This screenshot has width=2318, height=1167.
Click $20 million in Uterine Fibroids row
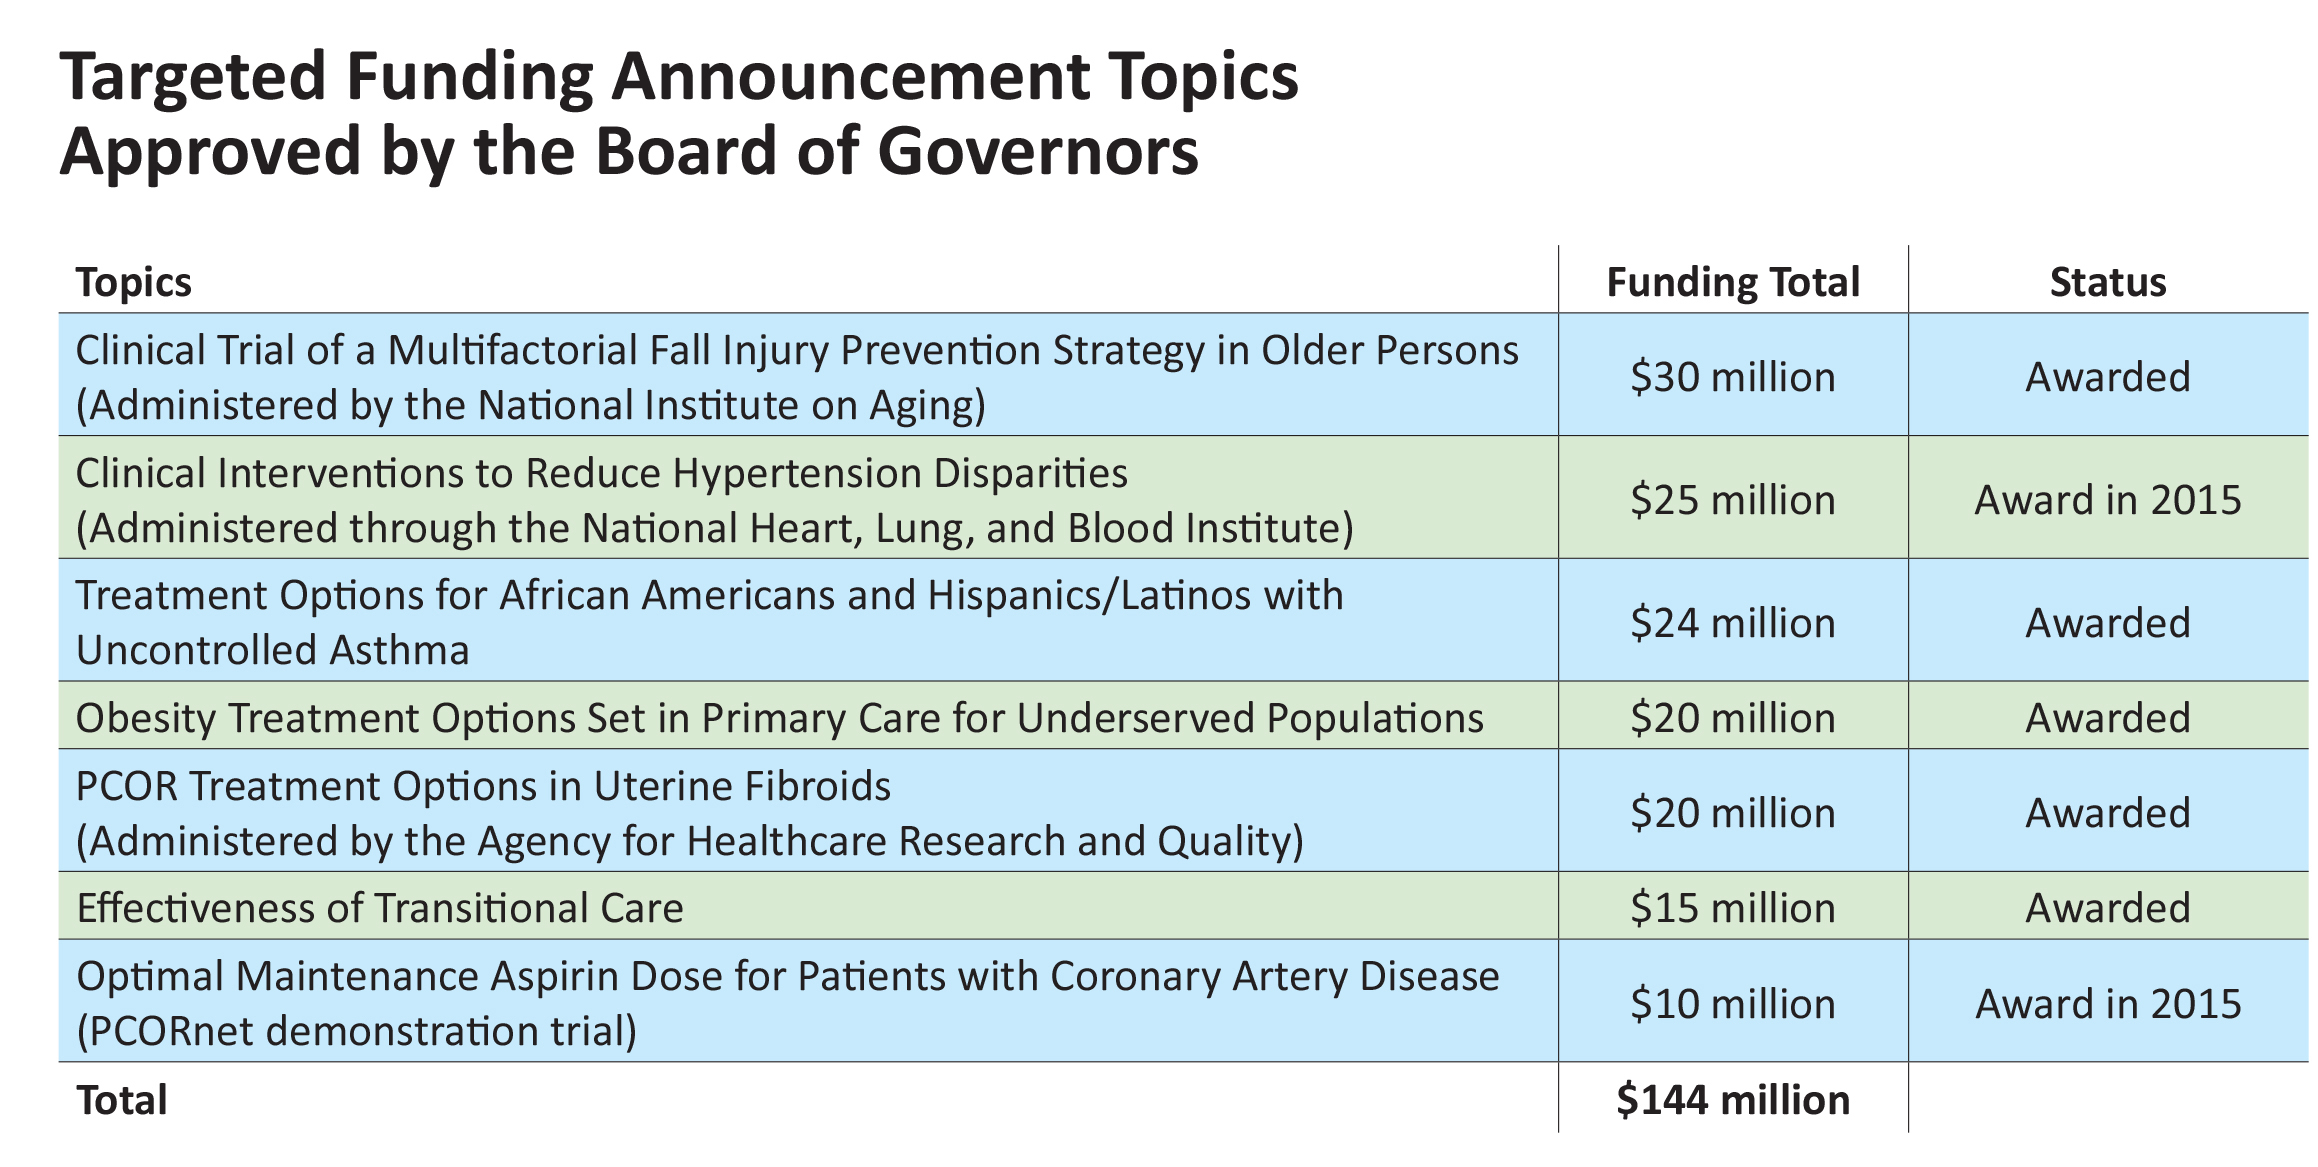[1732, 813]
